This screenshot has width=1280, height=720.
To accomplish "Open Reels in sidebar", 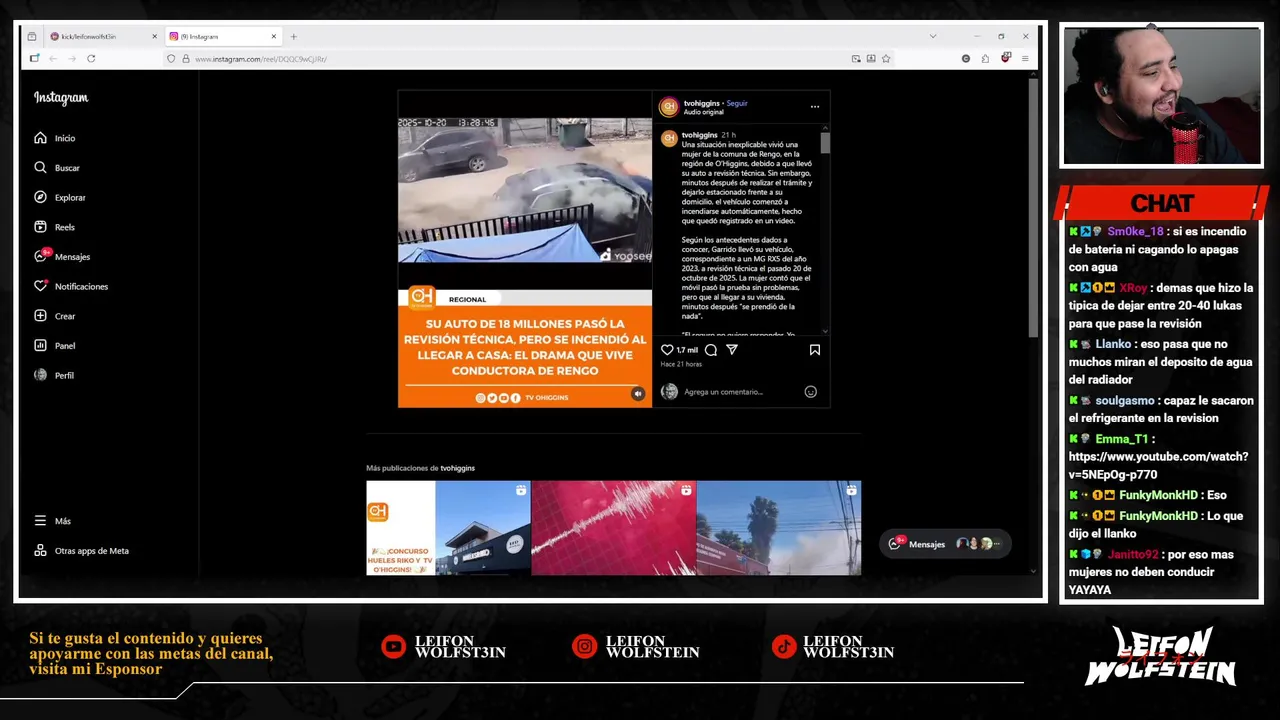I will [55, 227].
